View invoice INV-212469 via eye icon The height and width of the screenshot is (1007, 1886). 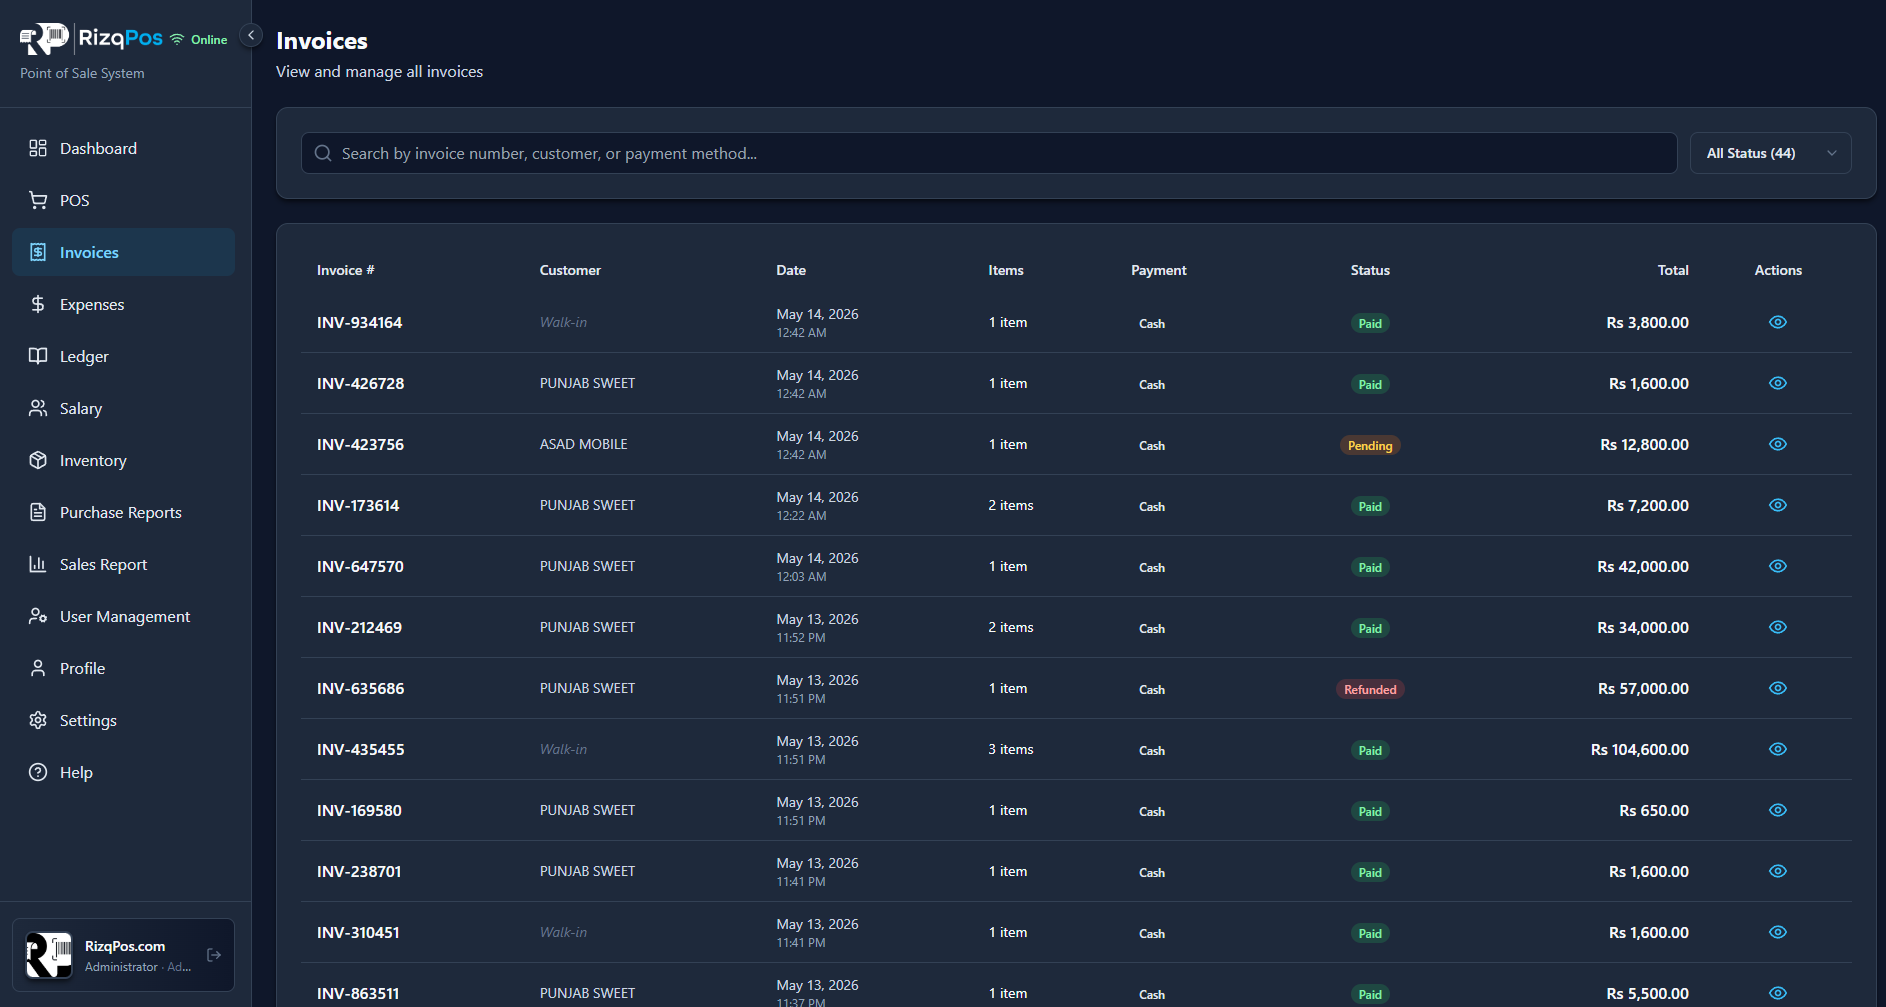point(1778,627)
